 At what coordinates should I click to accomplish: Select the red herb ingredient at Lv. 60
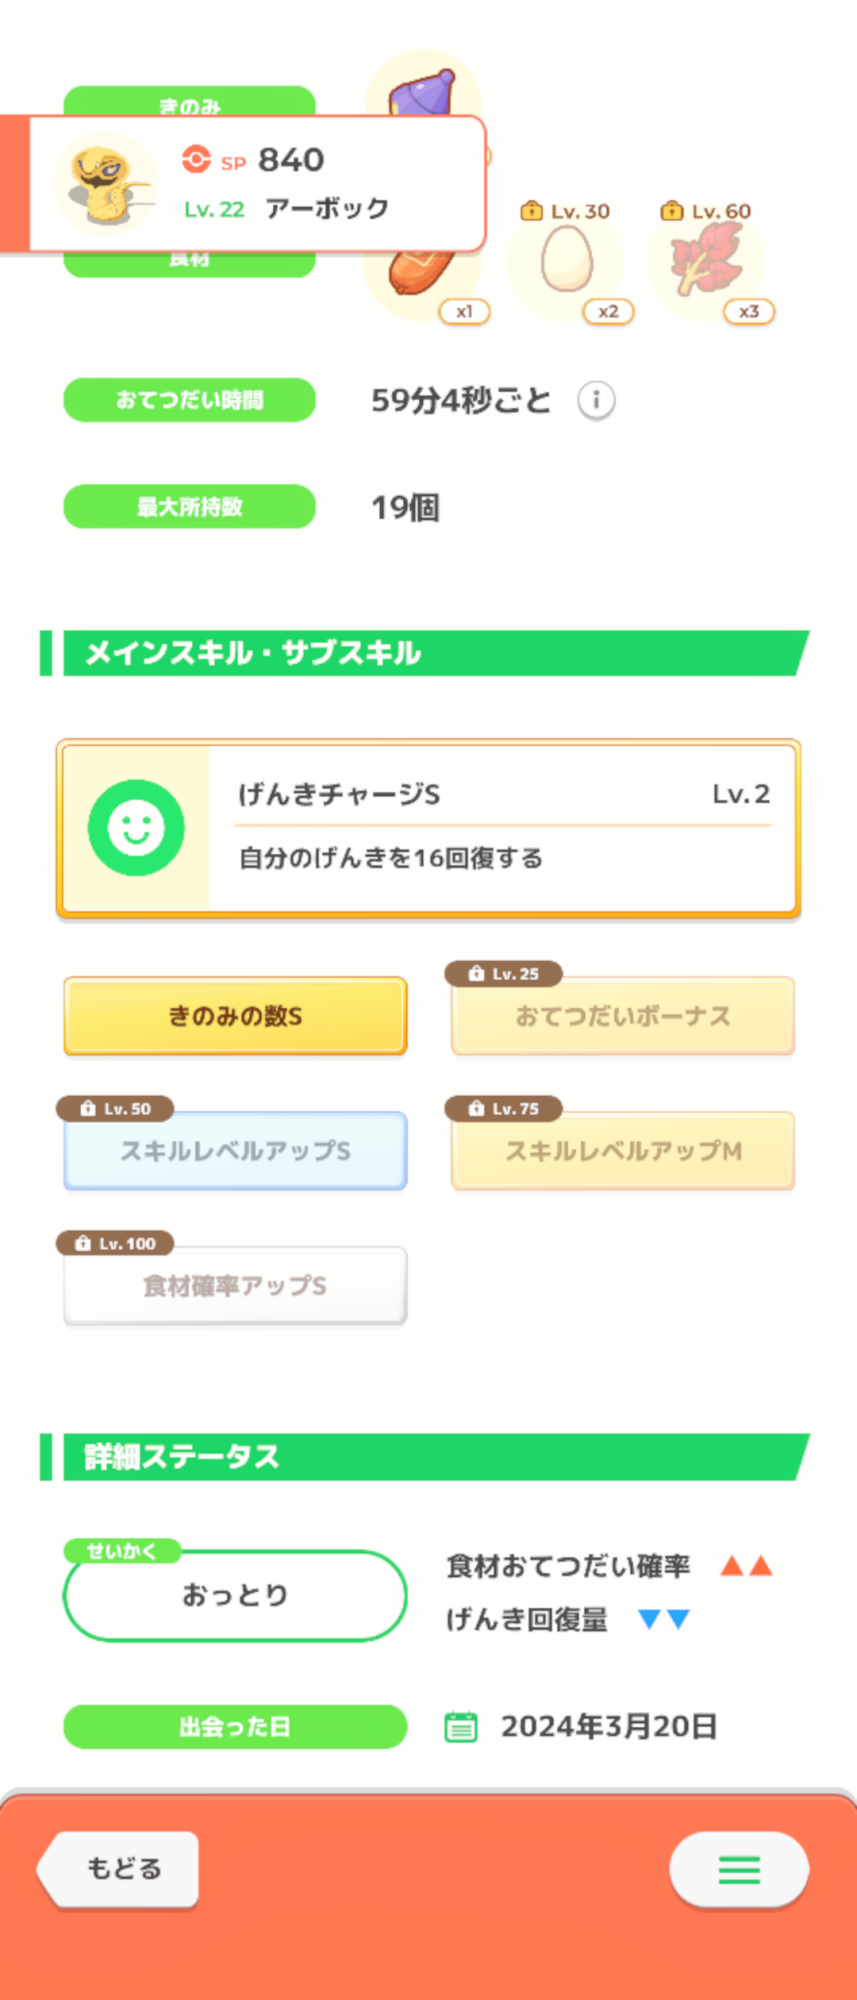pyautogui.click(x=706, y=260)
